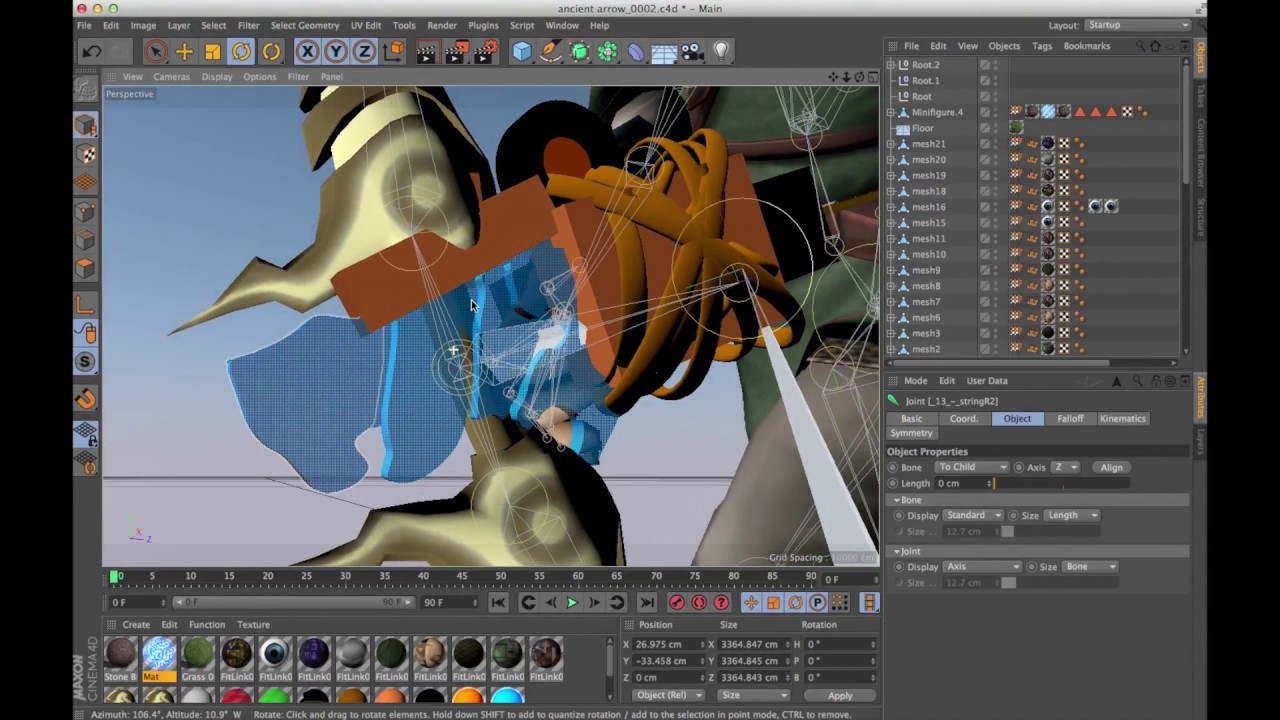The width and height of the screenshot is (1280, 720).
Task: Select Texture mode checkerboard icon
Action: 86,154
